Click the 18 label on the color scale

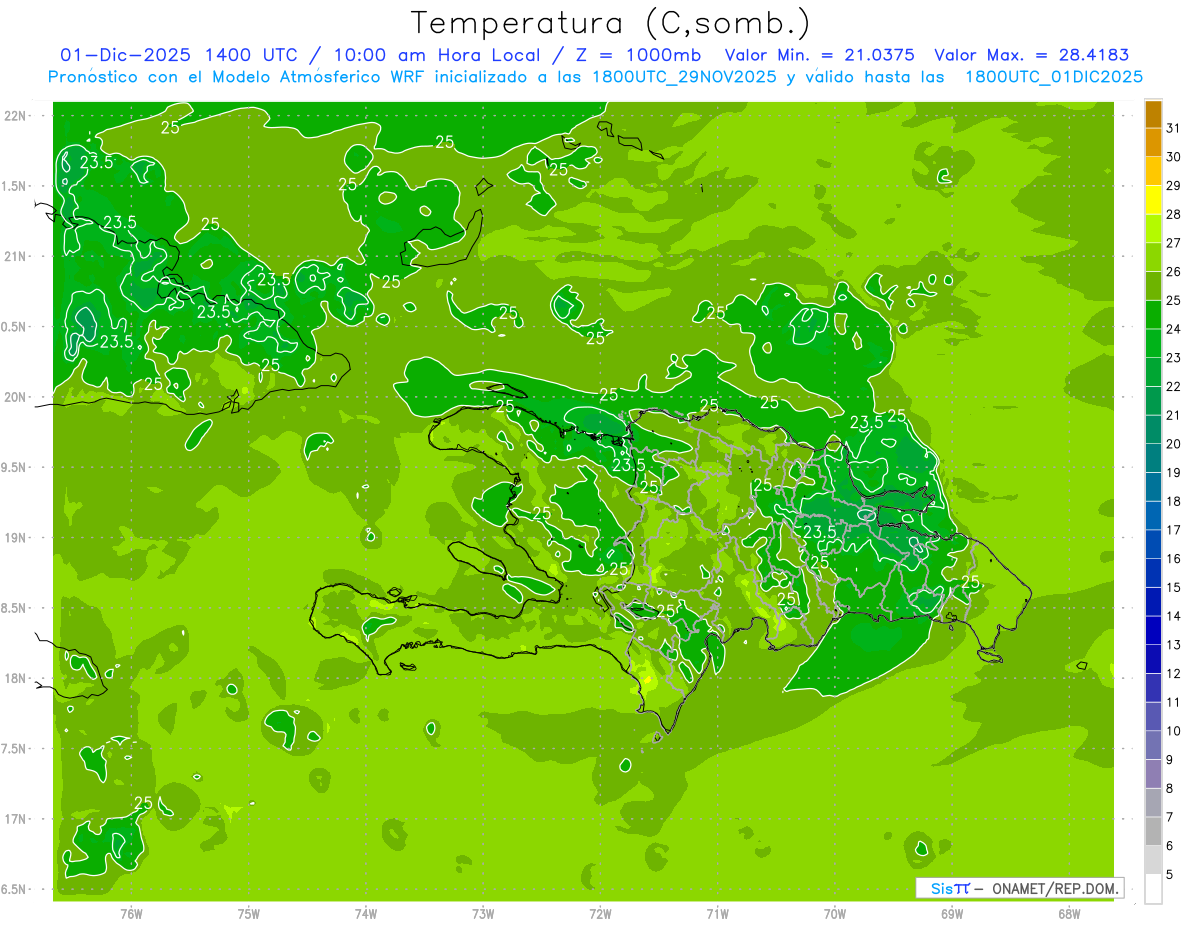point(1173,501)
